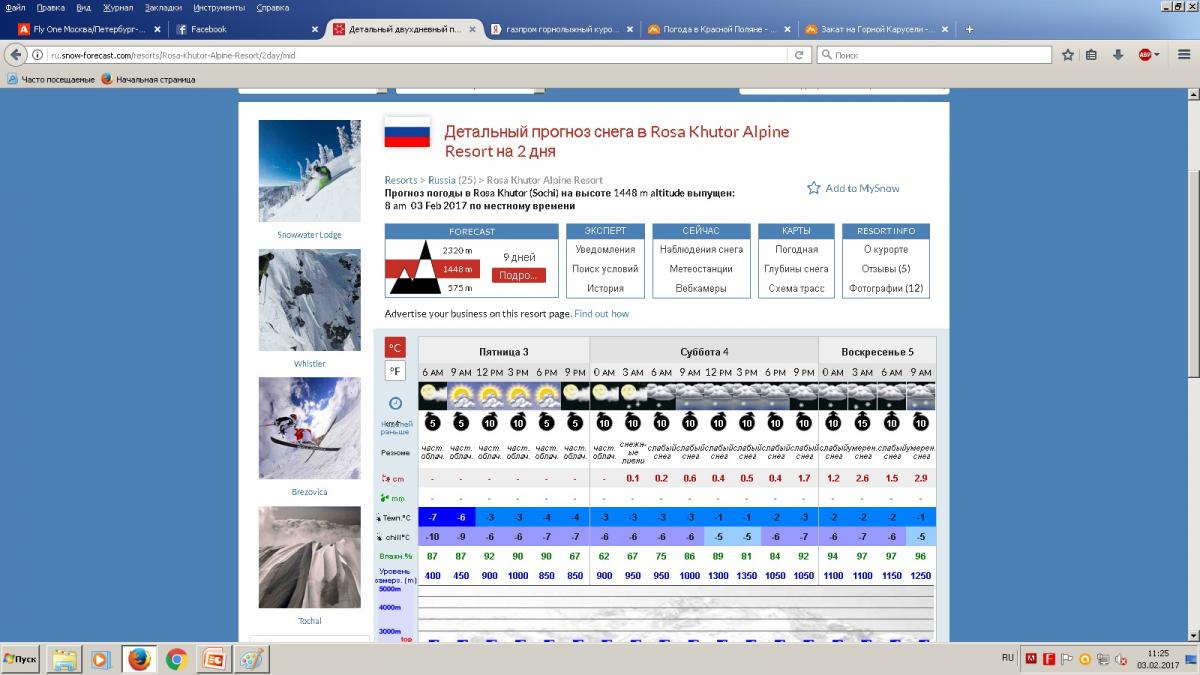Open the Файл menu
The height and width of the screenshot is (675, 1200).
point(15,7)
